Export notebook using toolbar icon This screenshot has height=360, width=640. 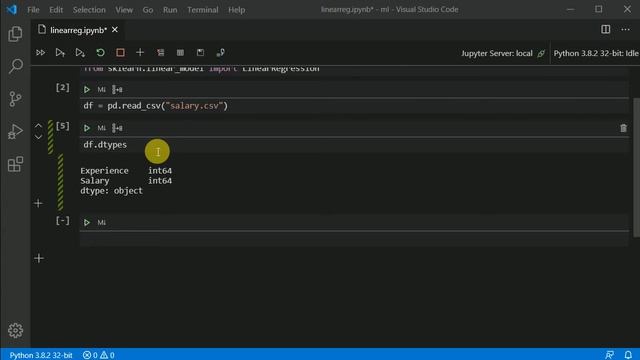[x=220, y=53]
